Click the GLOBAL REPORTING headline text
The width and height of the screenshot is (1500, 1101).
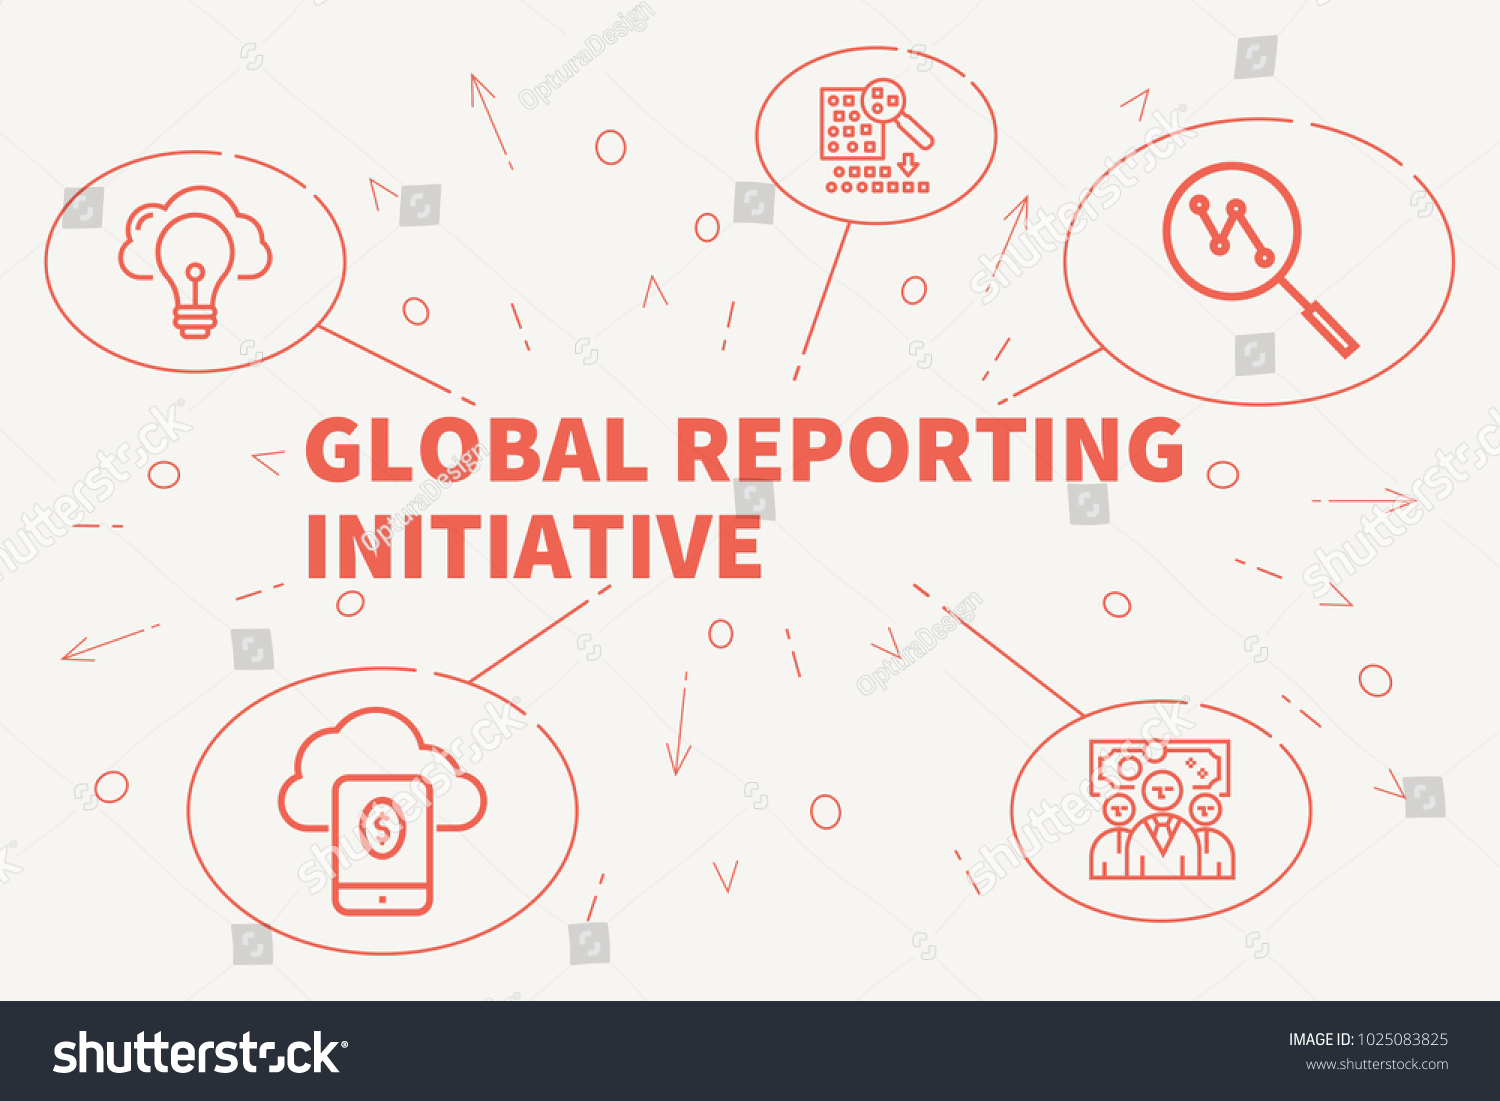(x=745, y=449)
